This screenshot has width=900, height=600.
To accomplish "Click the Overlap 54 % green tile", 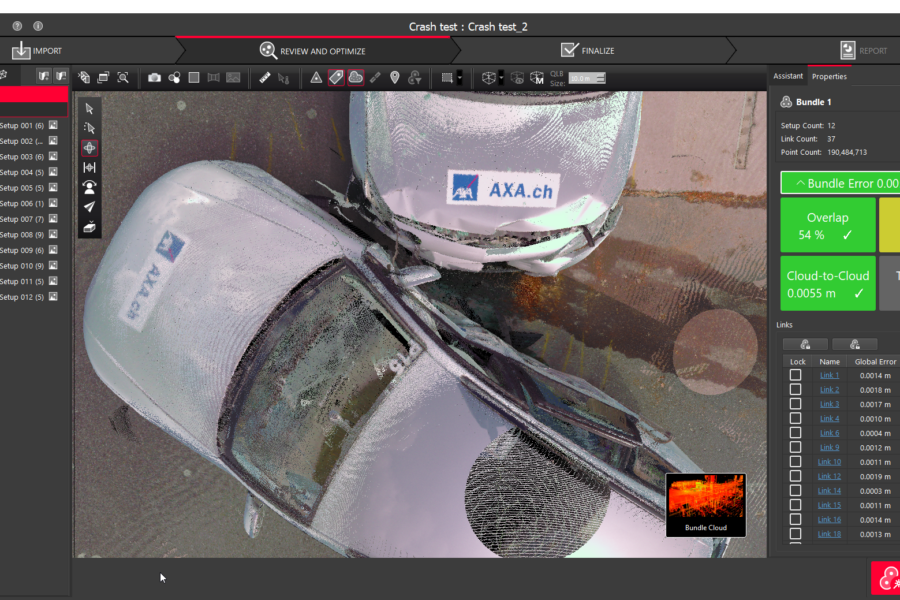I will click(828, 225).
